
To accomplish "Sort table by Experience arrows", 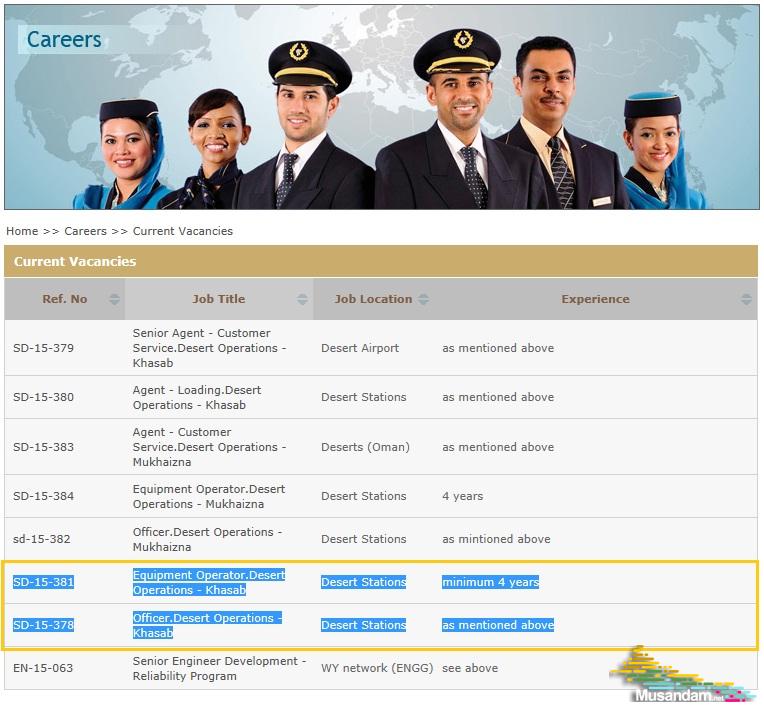I will pyautogui.click(x=746, y=300).
